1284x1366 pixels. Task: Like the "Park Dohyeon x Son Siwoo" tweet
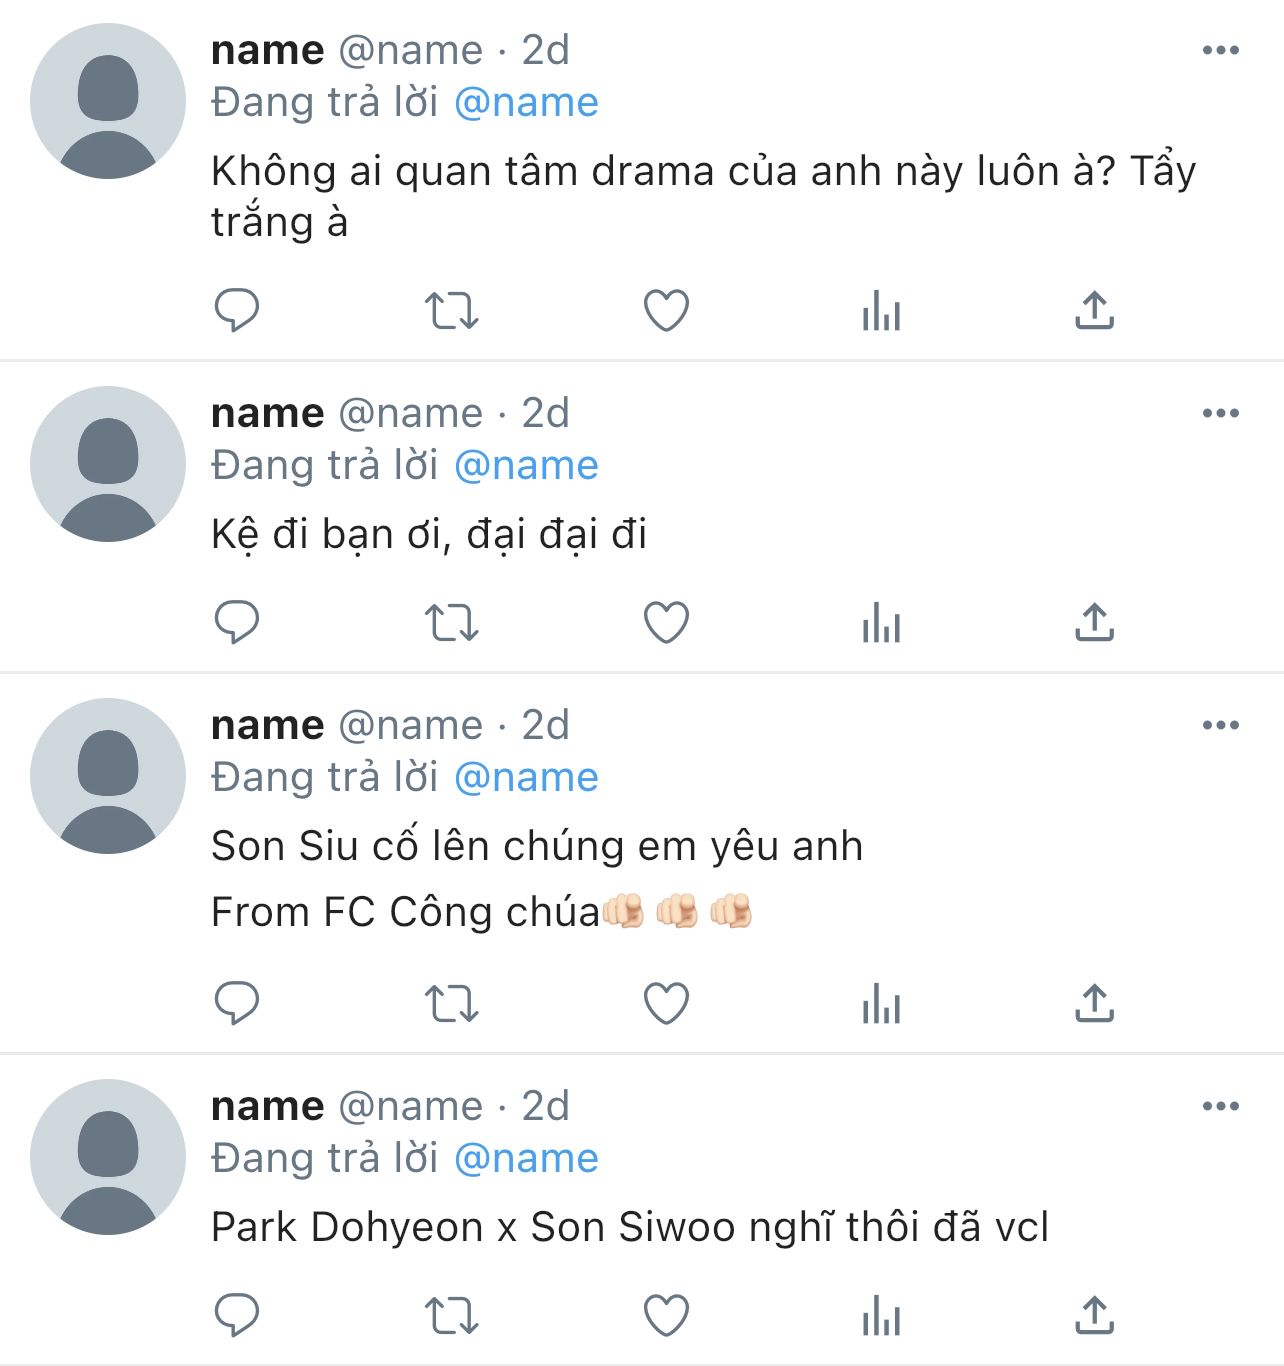pyautogui.click(x=666, y=1315)
